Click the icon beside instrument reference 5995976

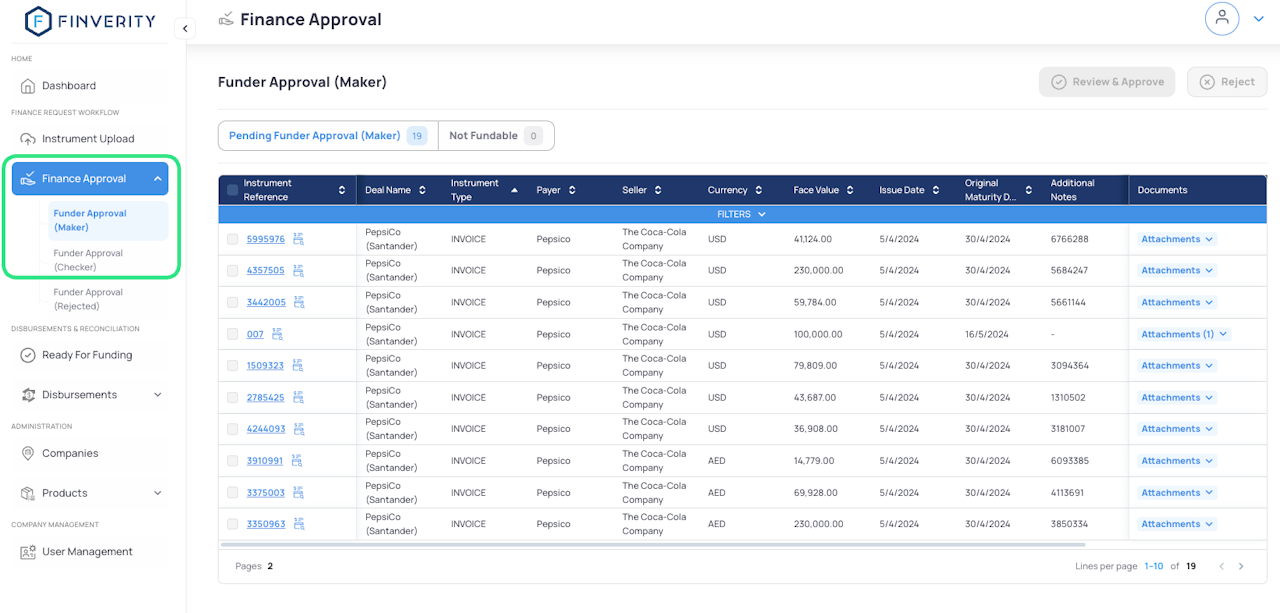298,239
